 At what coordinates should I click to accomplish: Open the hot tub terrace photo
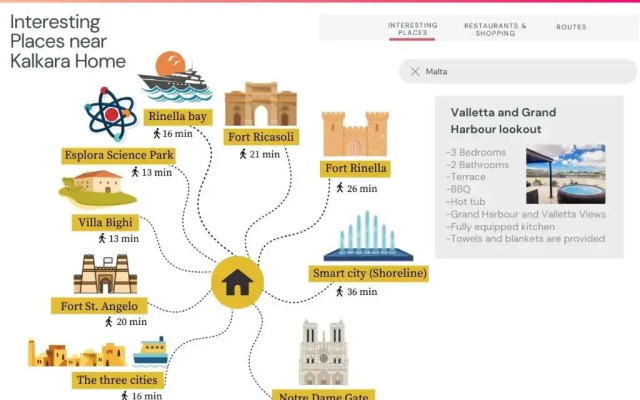click(565, 175)
